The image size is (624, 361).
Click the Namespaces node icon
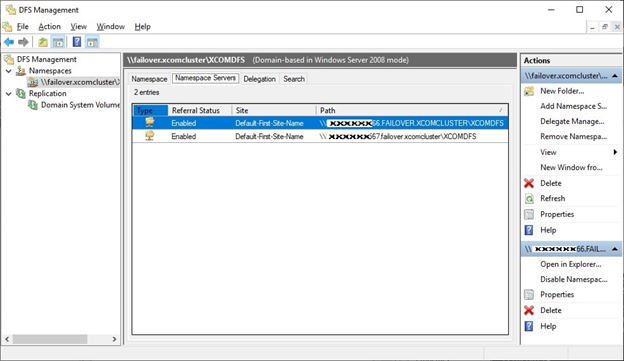click(x=21, y=71)
